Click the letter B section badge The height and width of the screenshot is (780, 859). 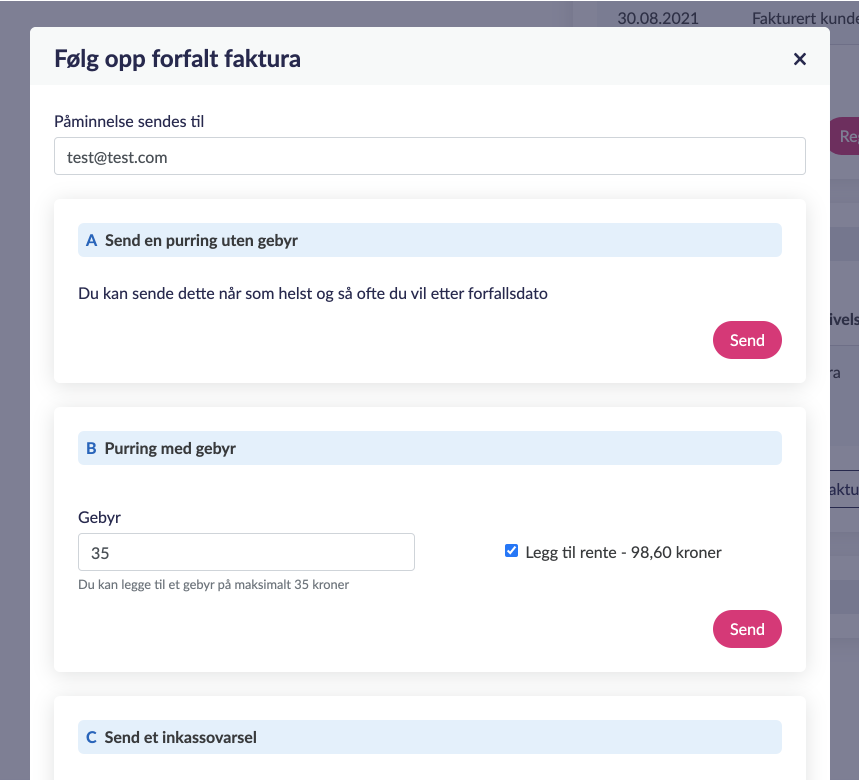tap(91, 449)
